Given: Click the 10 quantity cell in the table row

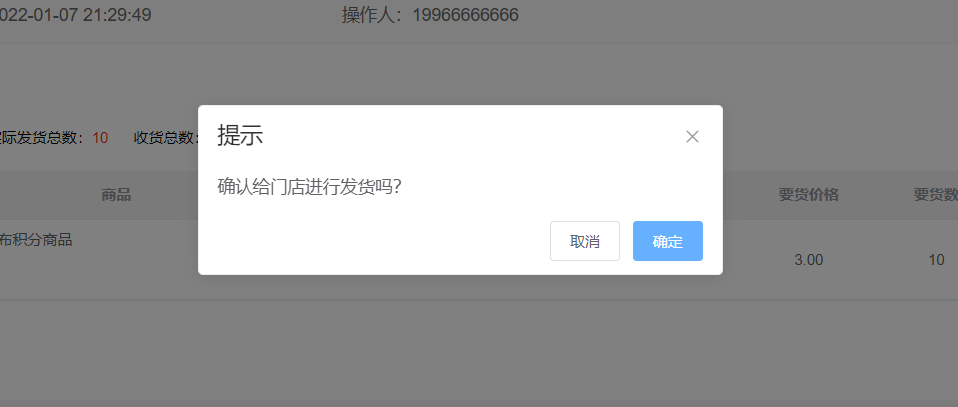Looking at the screenshot, I should 936,260.
